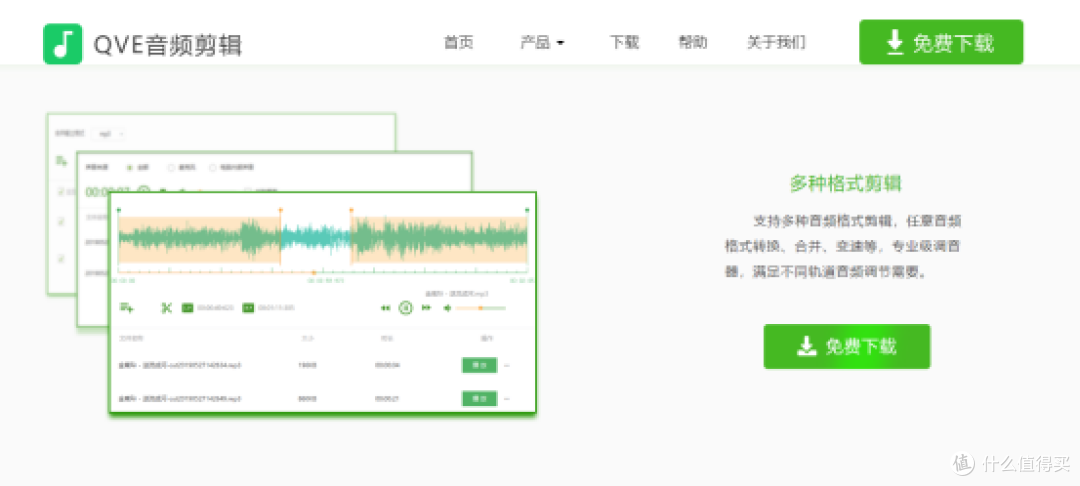Open the 关于我们 navigation item

point(776,43)
